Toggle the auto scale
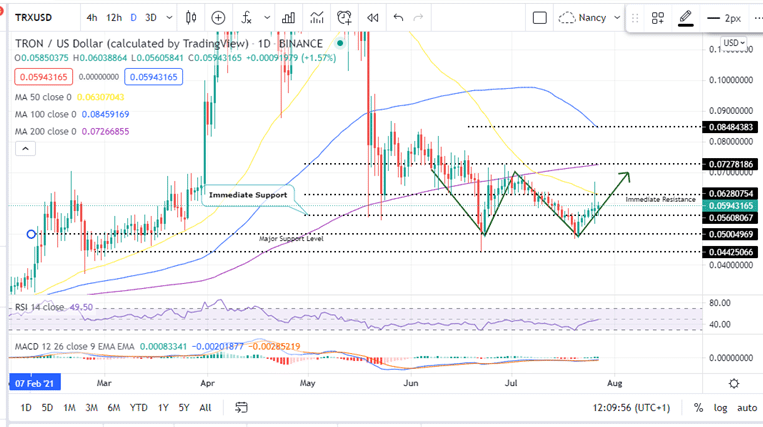This screenshot has width=763, height=427. pos(747,408)
